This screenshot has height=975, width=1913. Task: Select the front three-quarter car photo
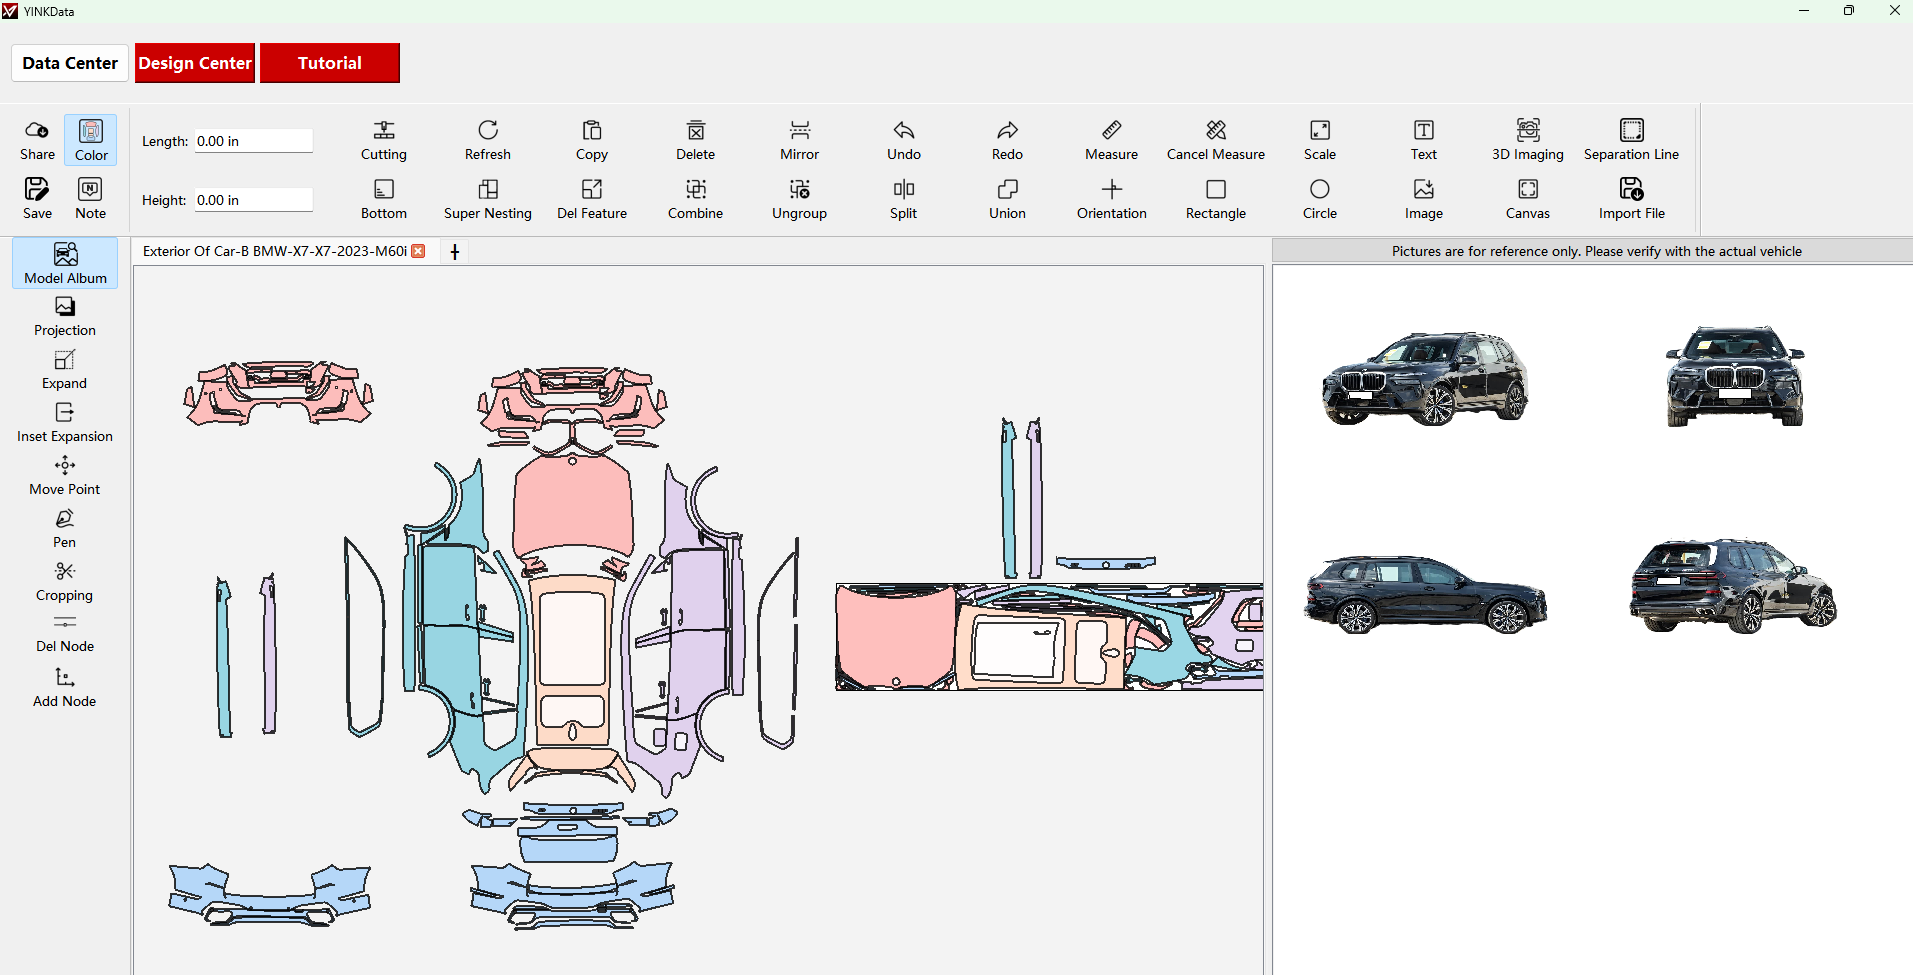1425,378
